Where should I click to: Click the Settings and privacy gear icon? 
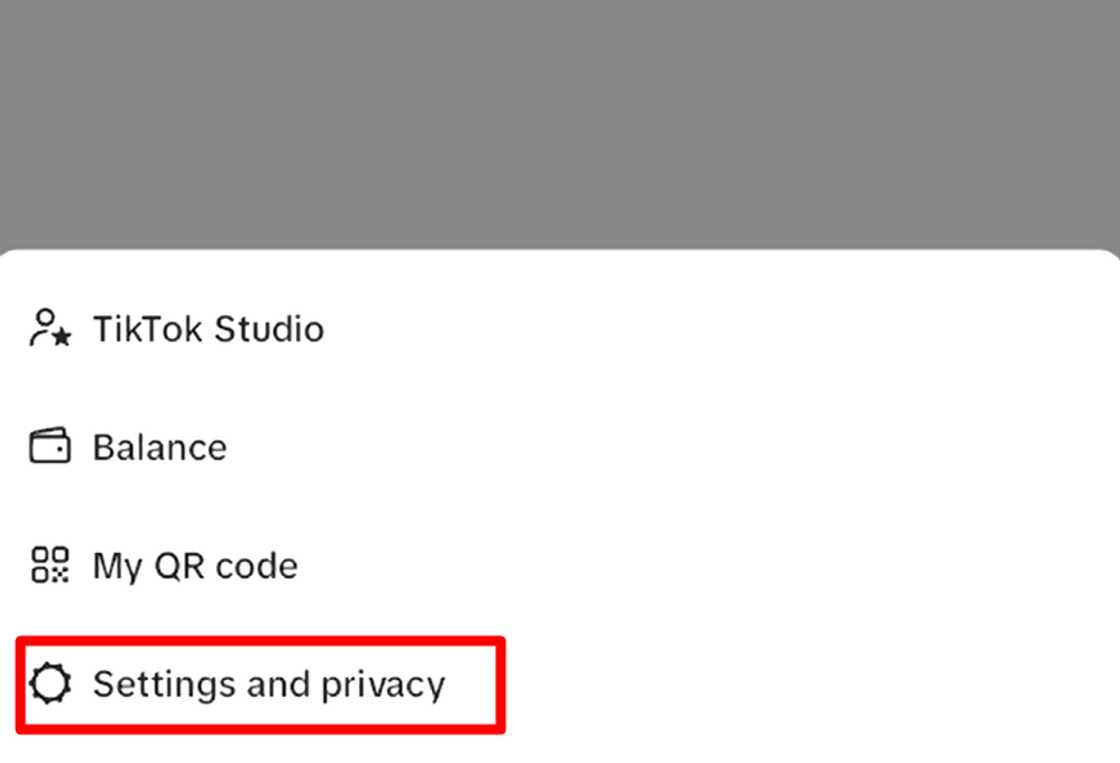(x=50, y=684)
